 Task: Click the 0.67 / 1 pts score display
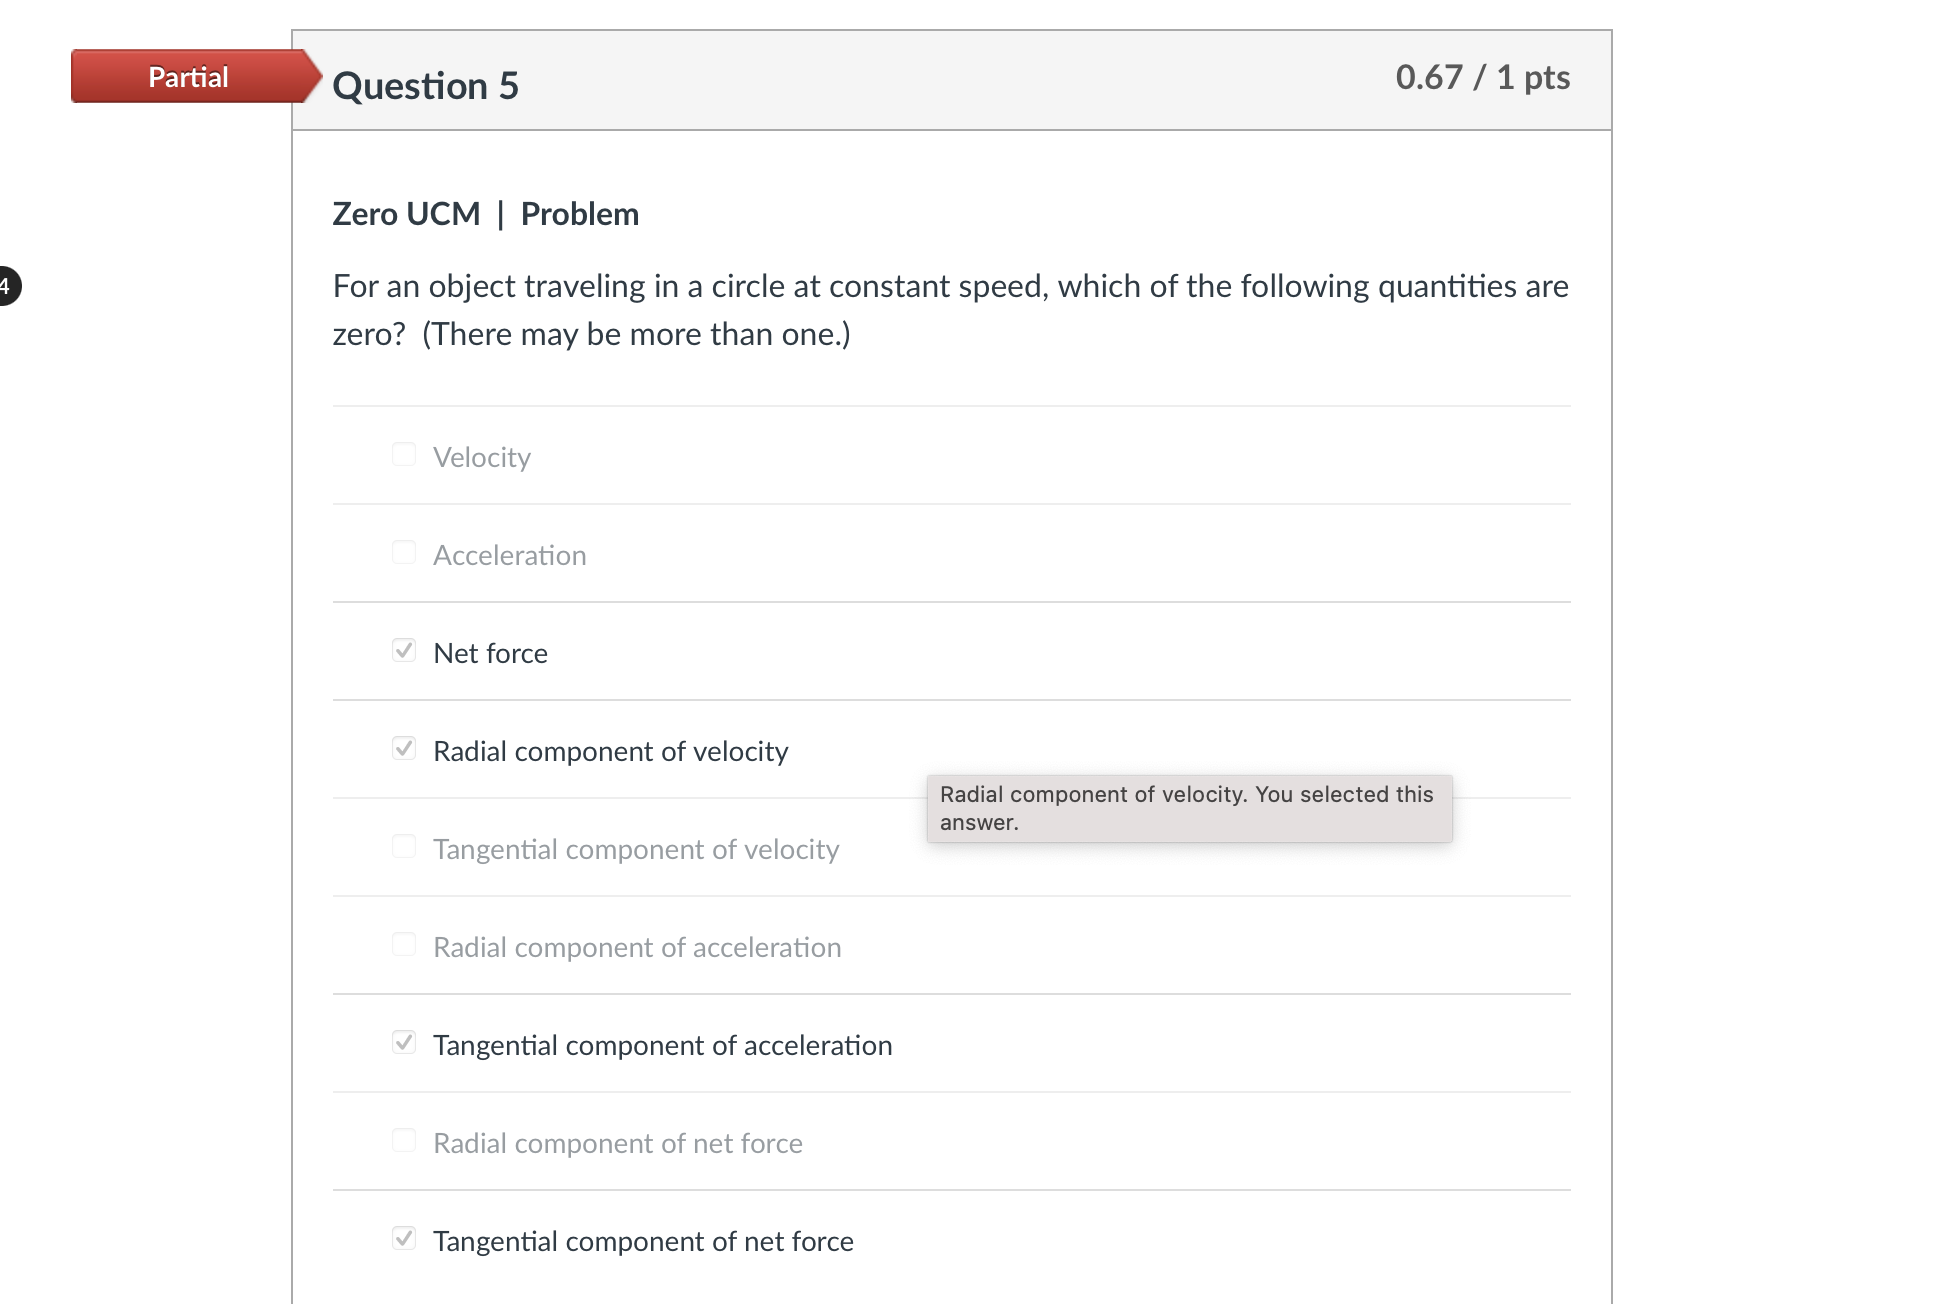click(1483, 77)
